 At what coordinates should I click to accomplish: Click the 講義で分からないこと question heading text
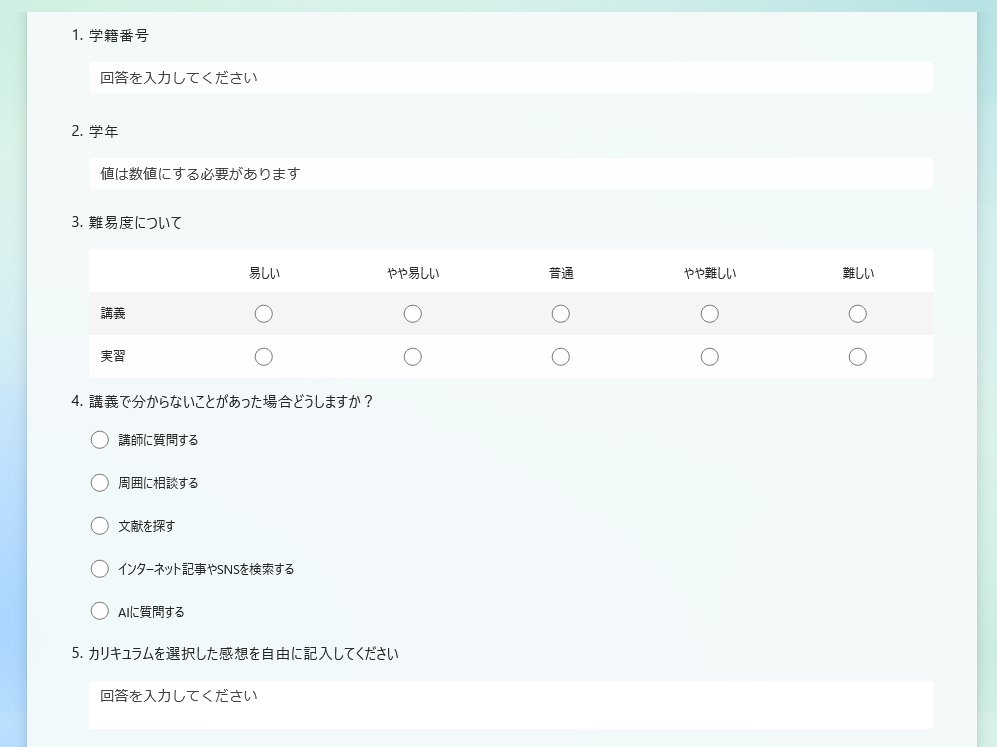(x=231, y=402)
